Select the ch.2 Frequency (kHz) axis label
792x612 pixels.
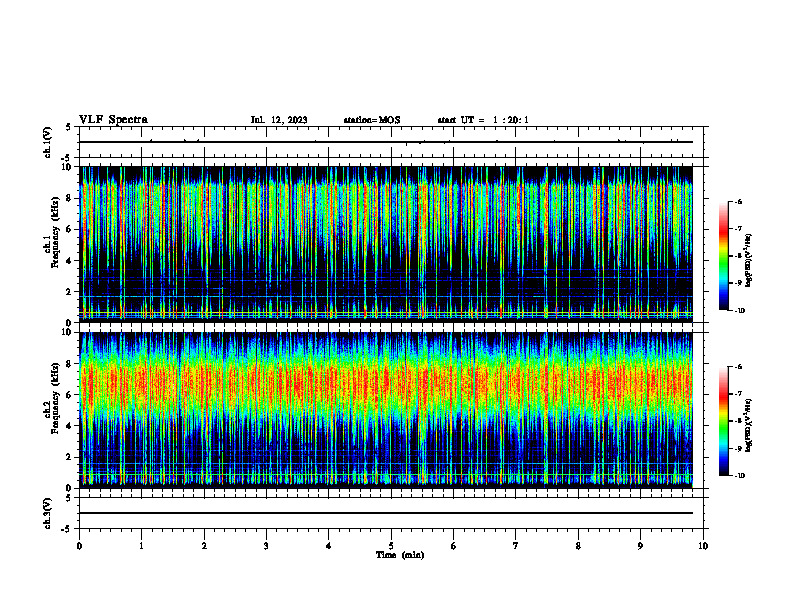[51, 398]
